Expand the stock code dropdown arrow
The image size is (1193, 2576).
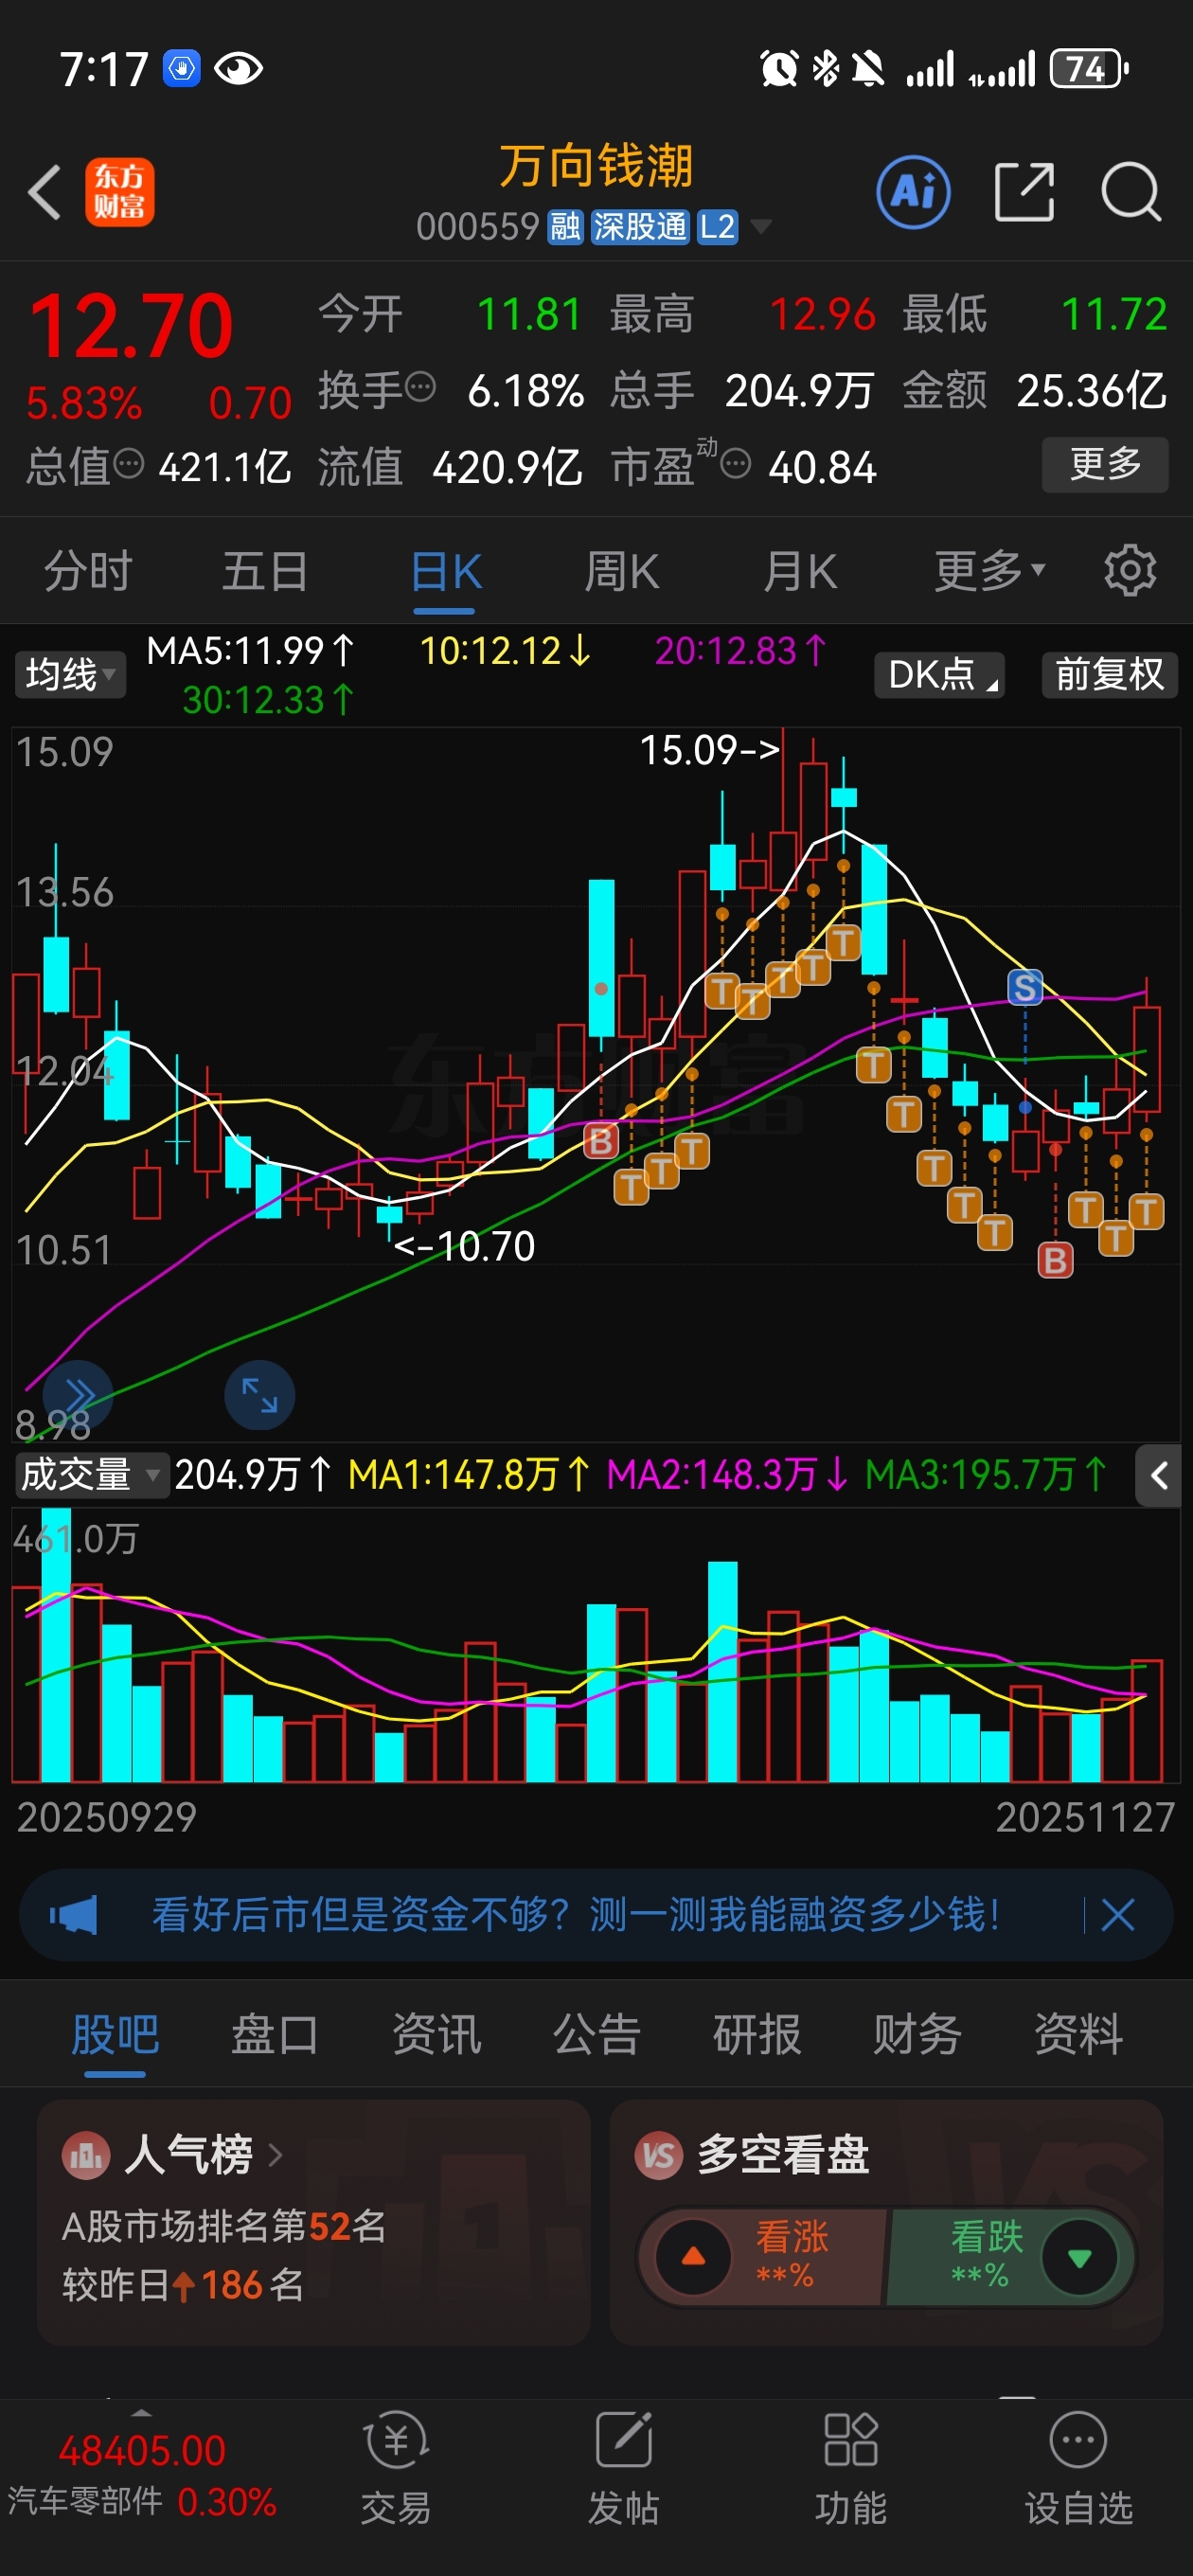pyautogui.click(x=761, y=227)
